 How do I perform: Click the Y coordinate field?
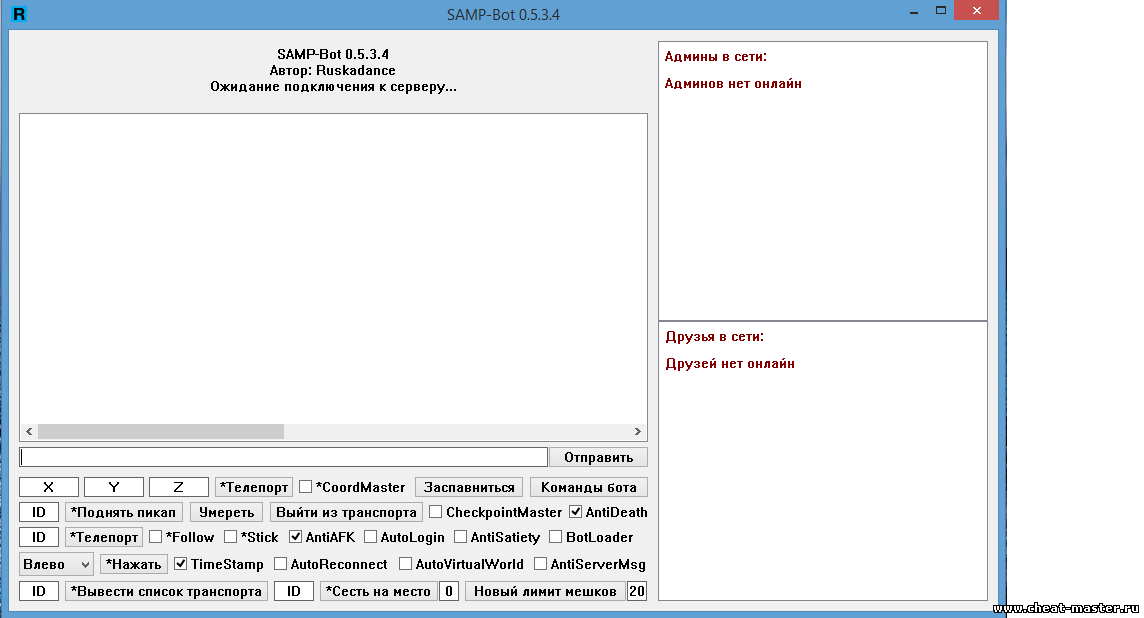click(x=114, y=487)
